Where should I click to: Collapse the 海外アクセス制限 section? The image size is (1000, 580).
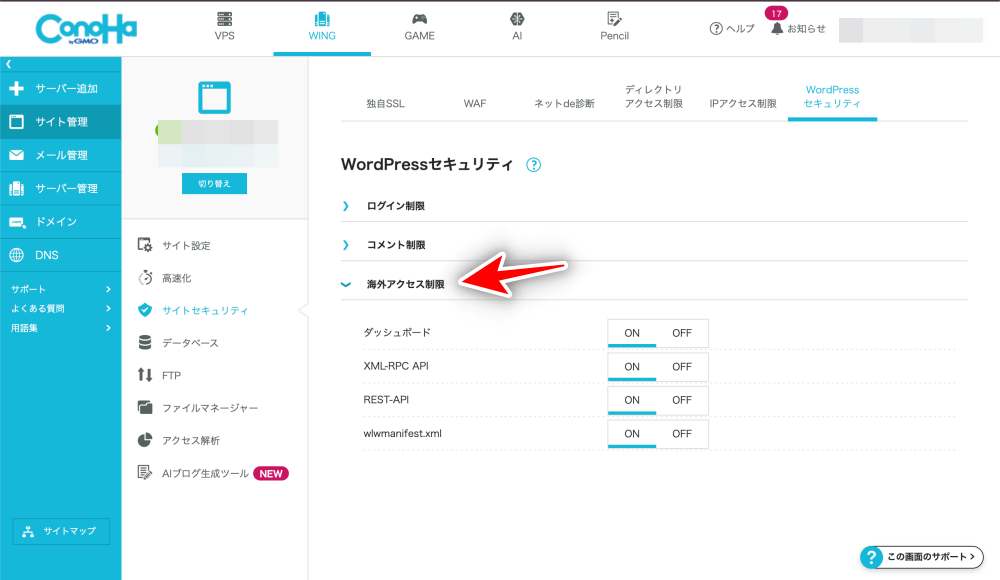point(405,285)
